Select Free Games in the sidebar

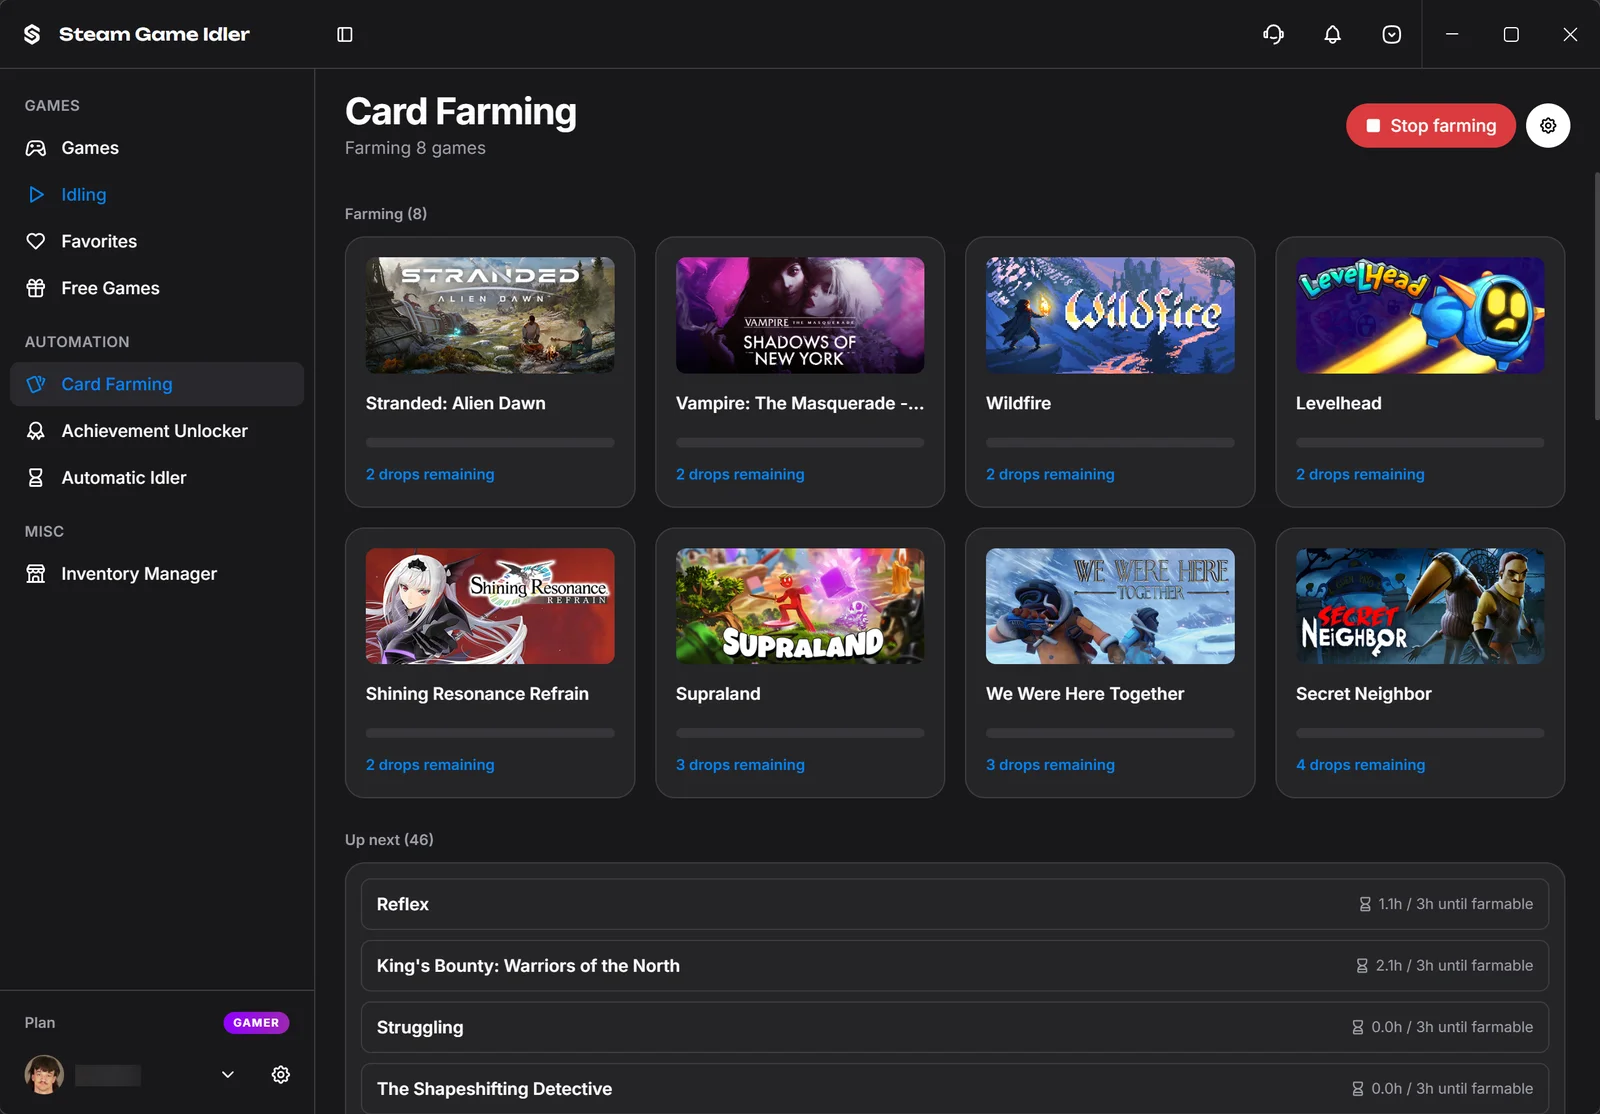pos(157,288)
